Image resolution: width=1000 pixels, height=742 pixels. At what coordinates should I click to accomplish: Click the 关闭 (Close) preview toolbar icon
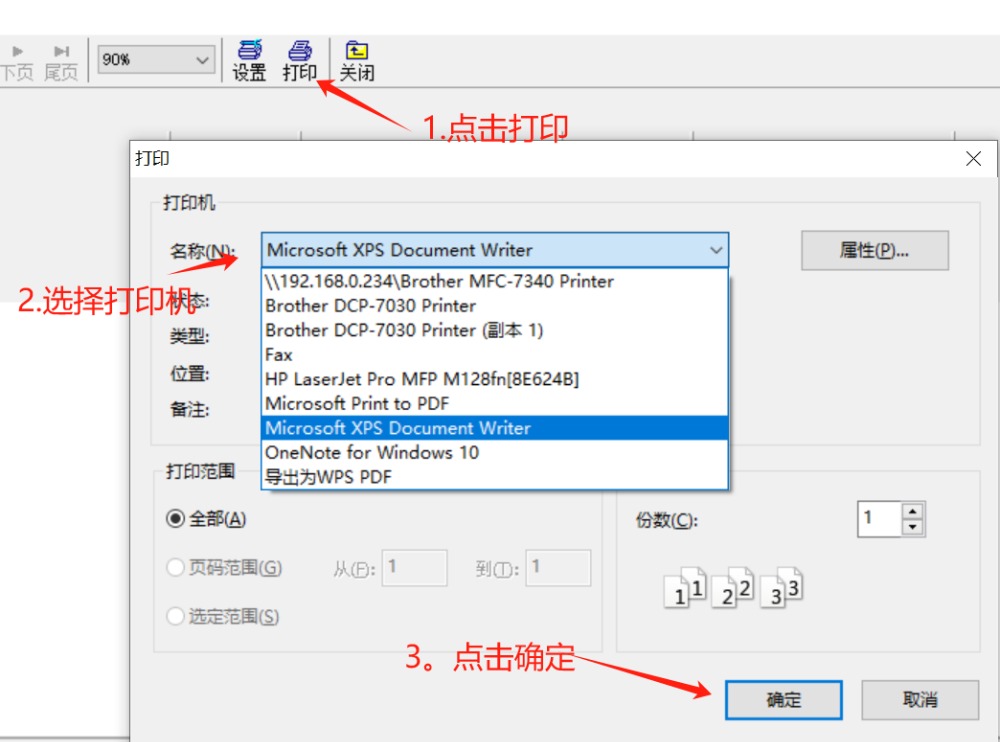point(357,61)
